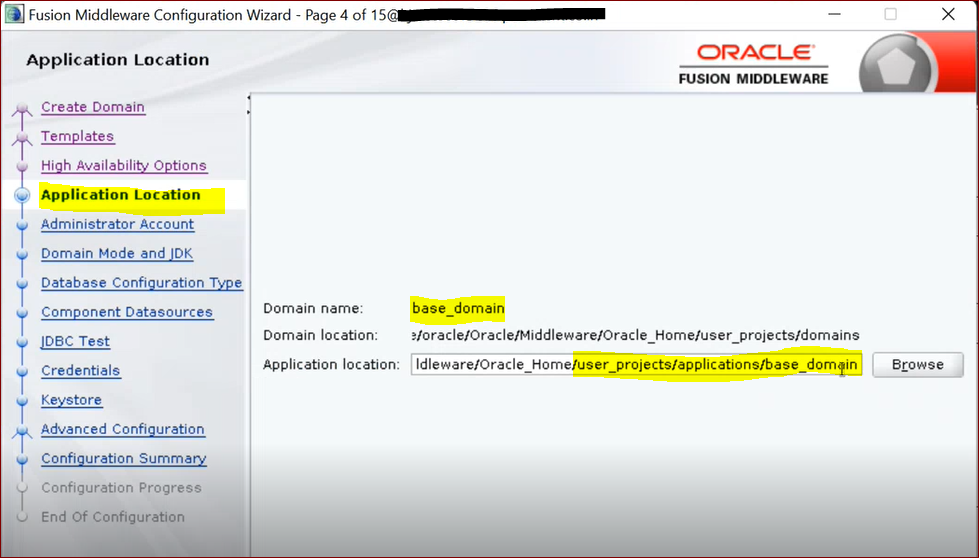Screen dimensions: 979x558
Task: Click the Configuration Progress disabled step
Action: coord(121,488)
